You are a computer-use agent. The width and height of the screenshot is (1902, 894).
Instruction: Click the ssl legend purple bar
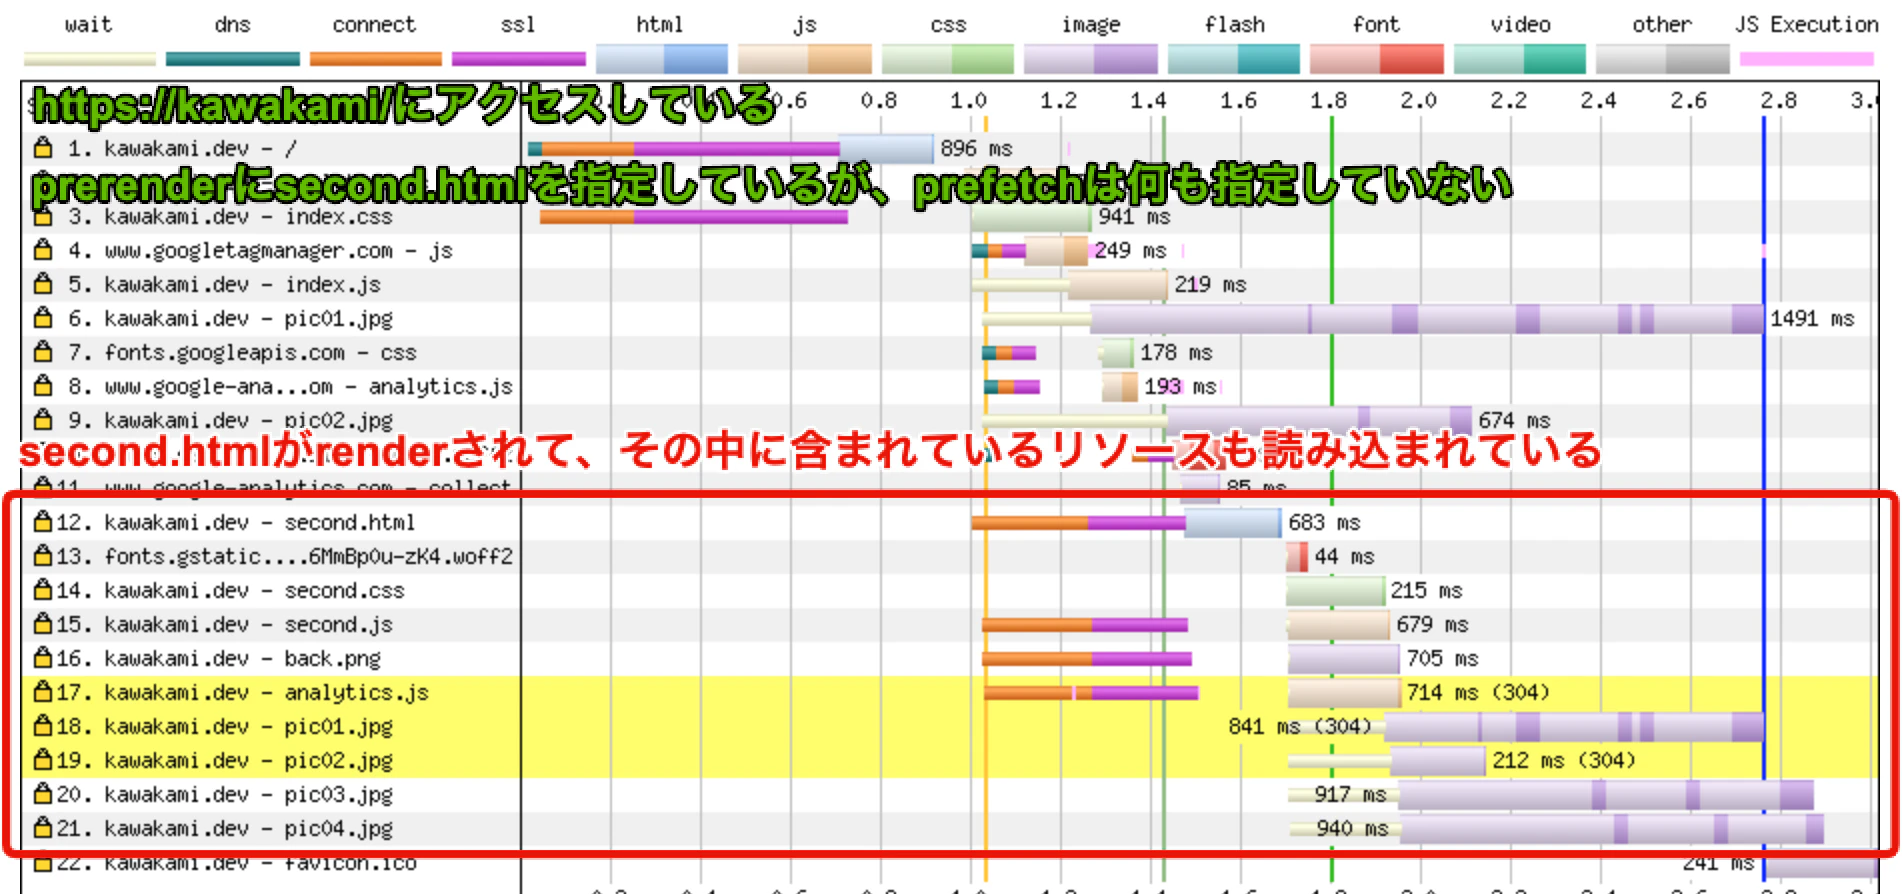coord(519,59)
